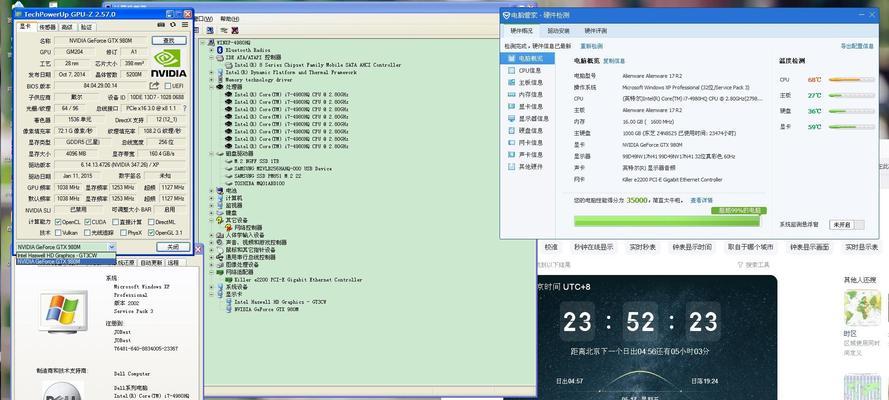This screenshot has height=400, width=889.
Task: Toggle the OpenGL 3.1 checkbox
Action: (x=151, y=232)
